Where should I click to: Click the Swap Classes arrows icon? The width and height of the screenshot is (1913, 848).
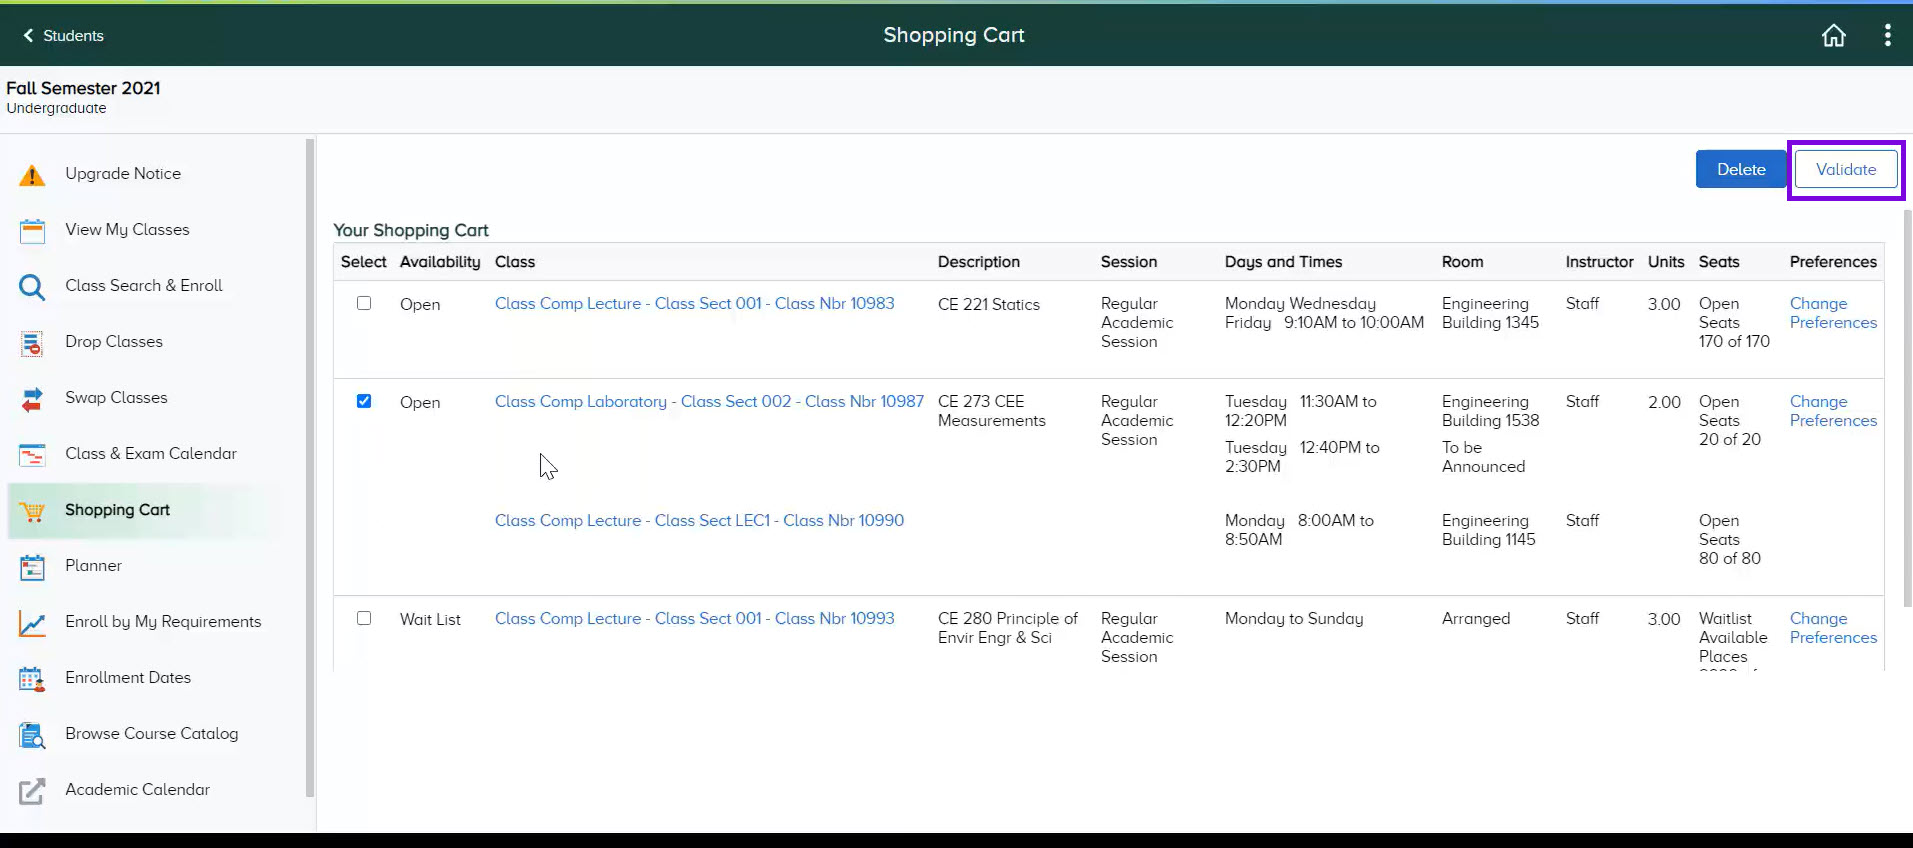(x=32, y=399)
